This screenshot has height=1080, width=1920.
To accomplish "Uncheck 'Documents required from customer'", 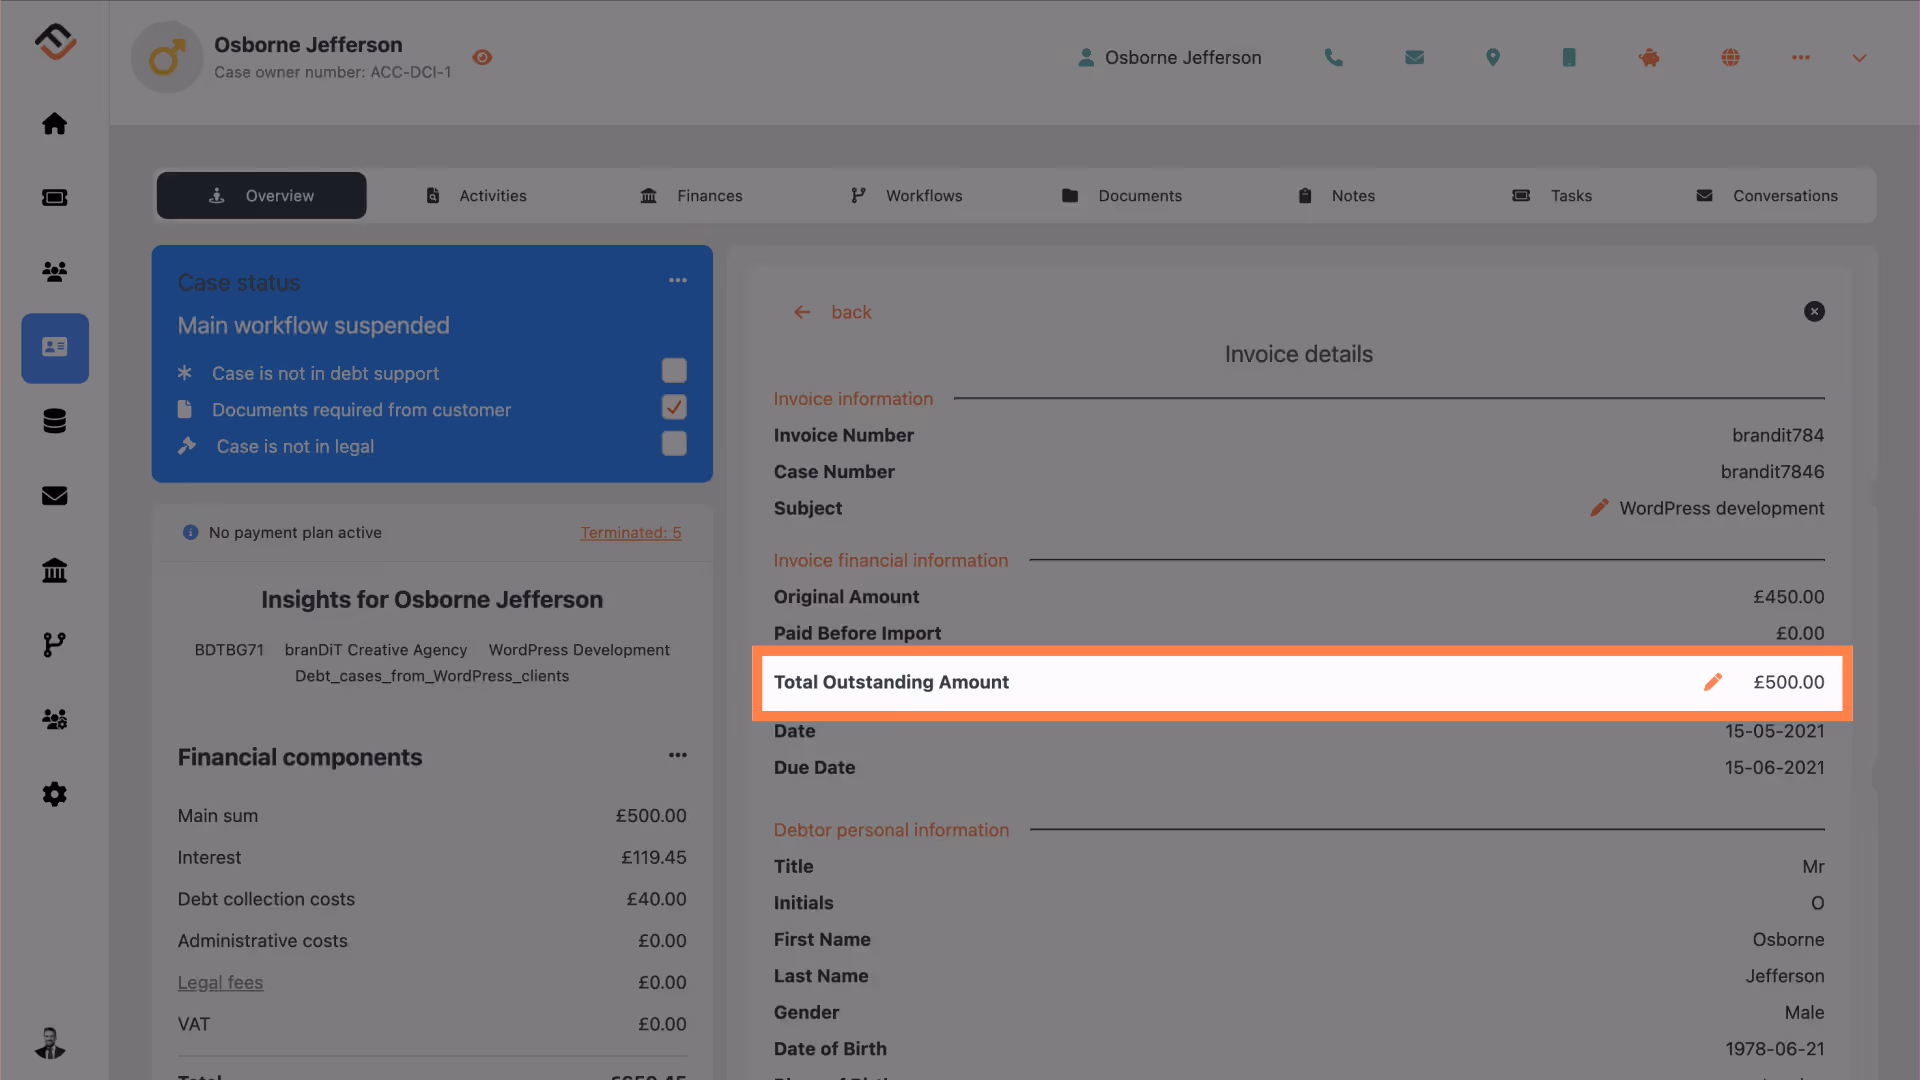I will tap(674, 407).
